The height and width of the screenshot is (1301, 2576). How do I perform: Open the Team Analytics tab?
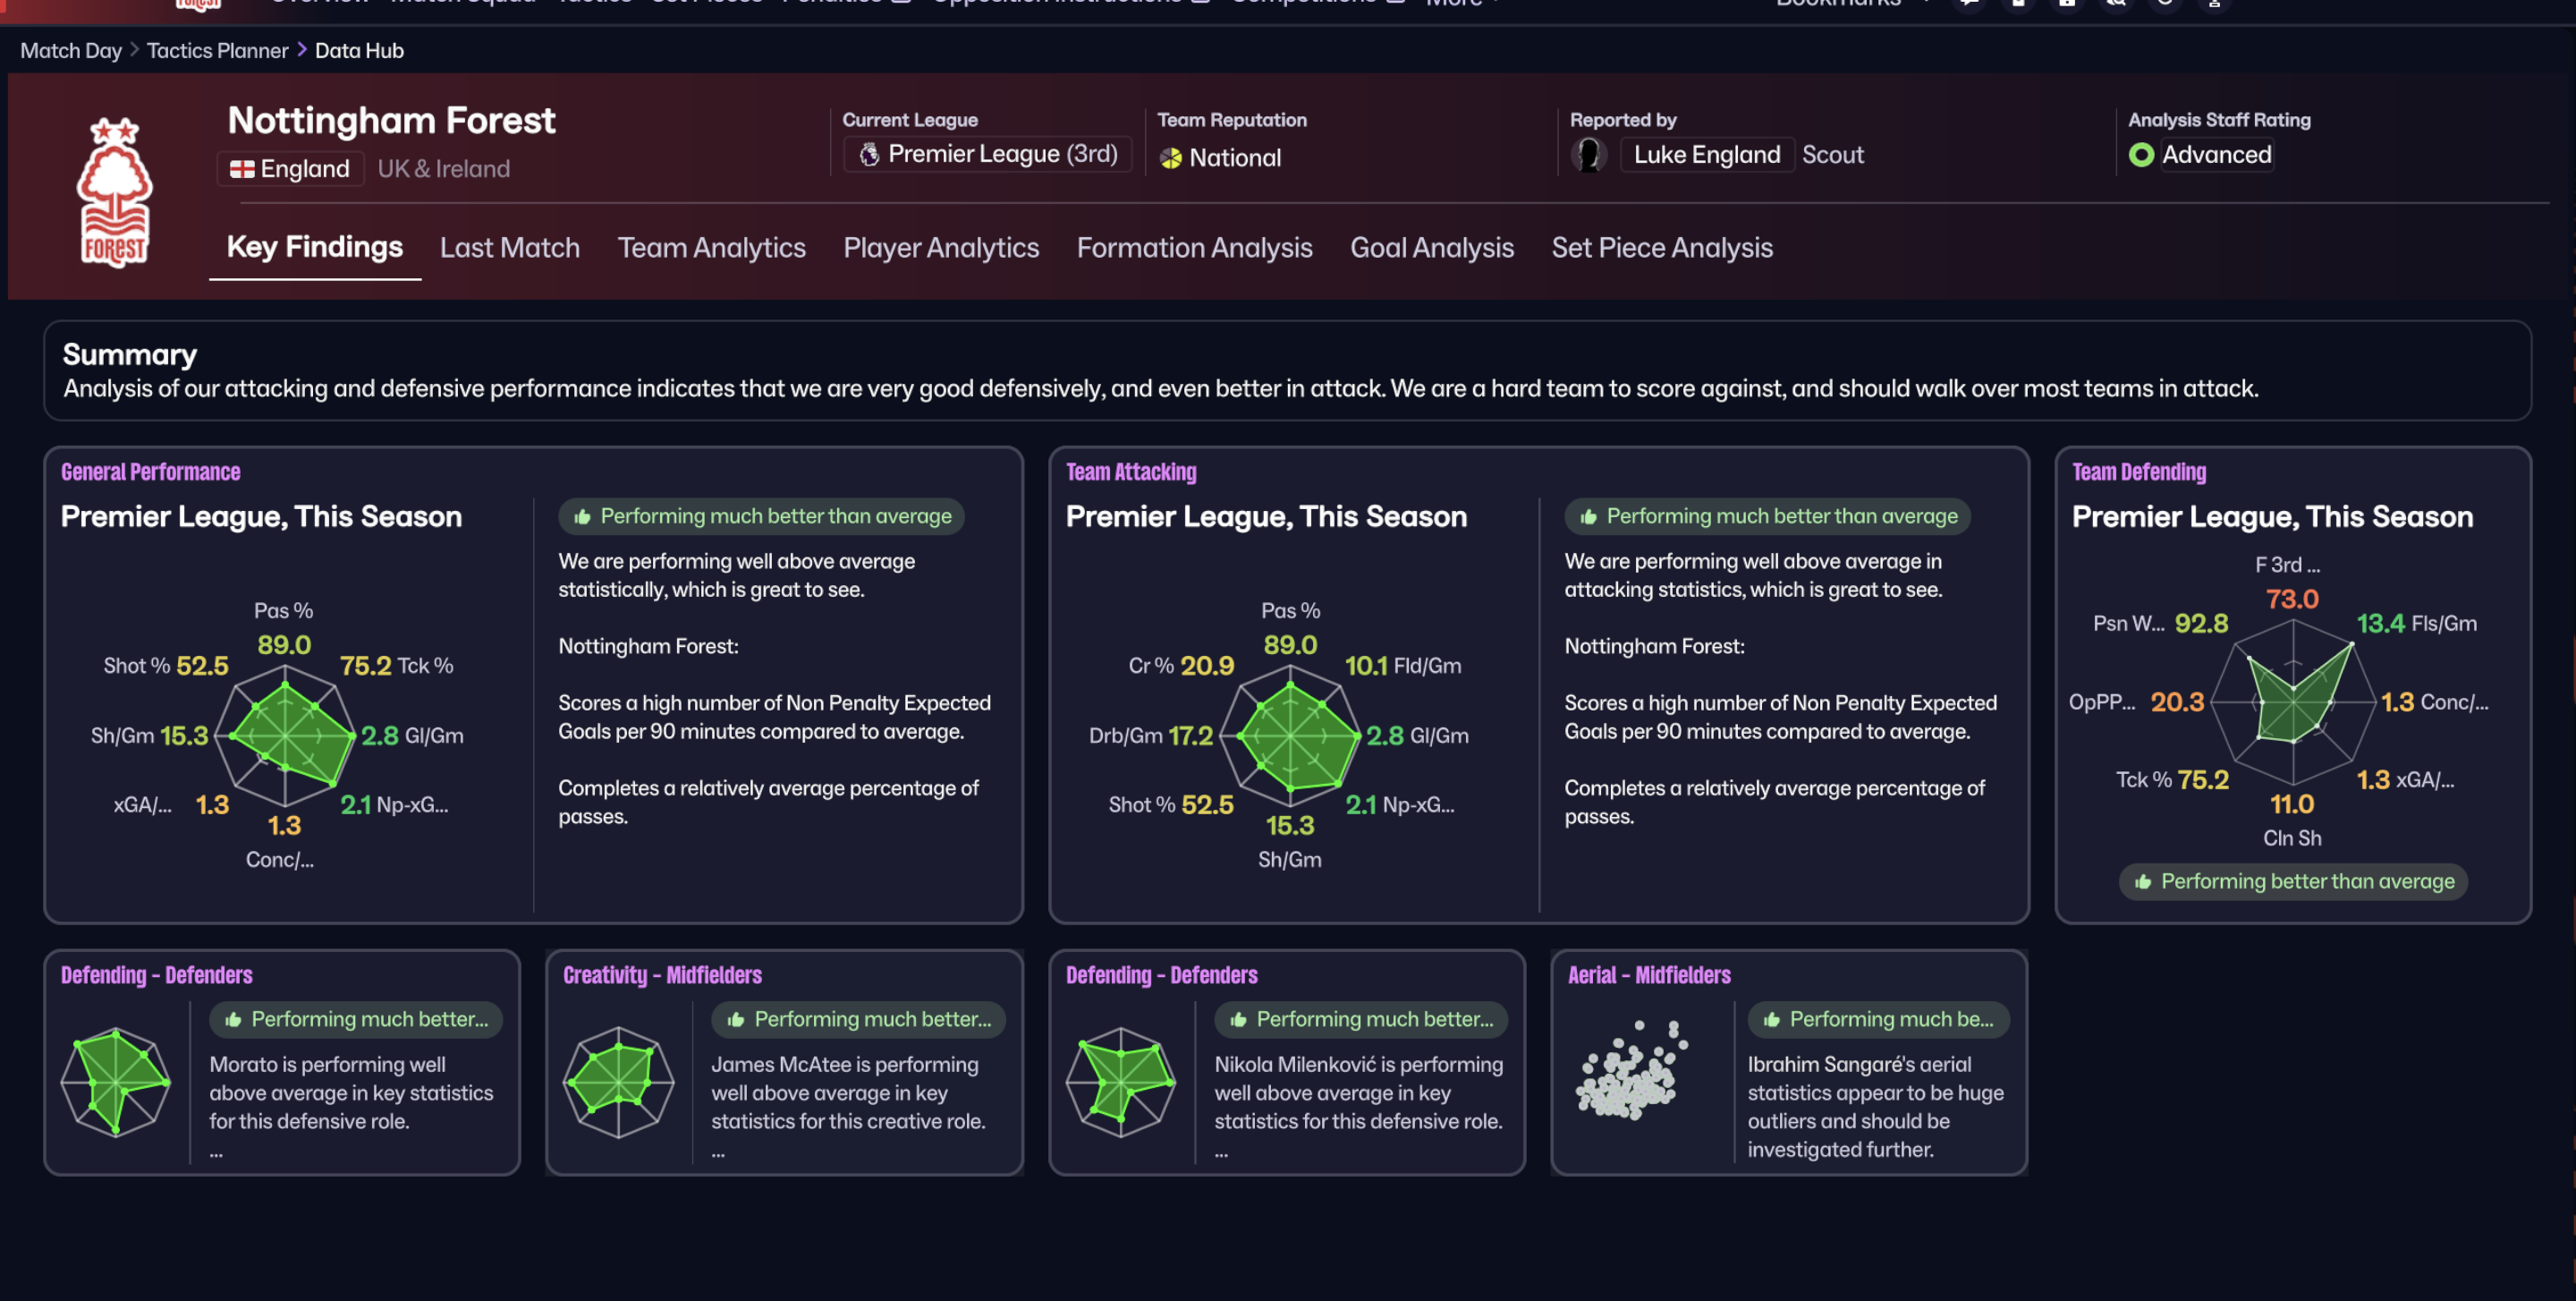point(711,248)
